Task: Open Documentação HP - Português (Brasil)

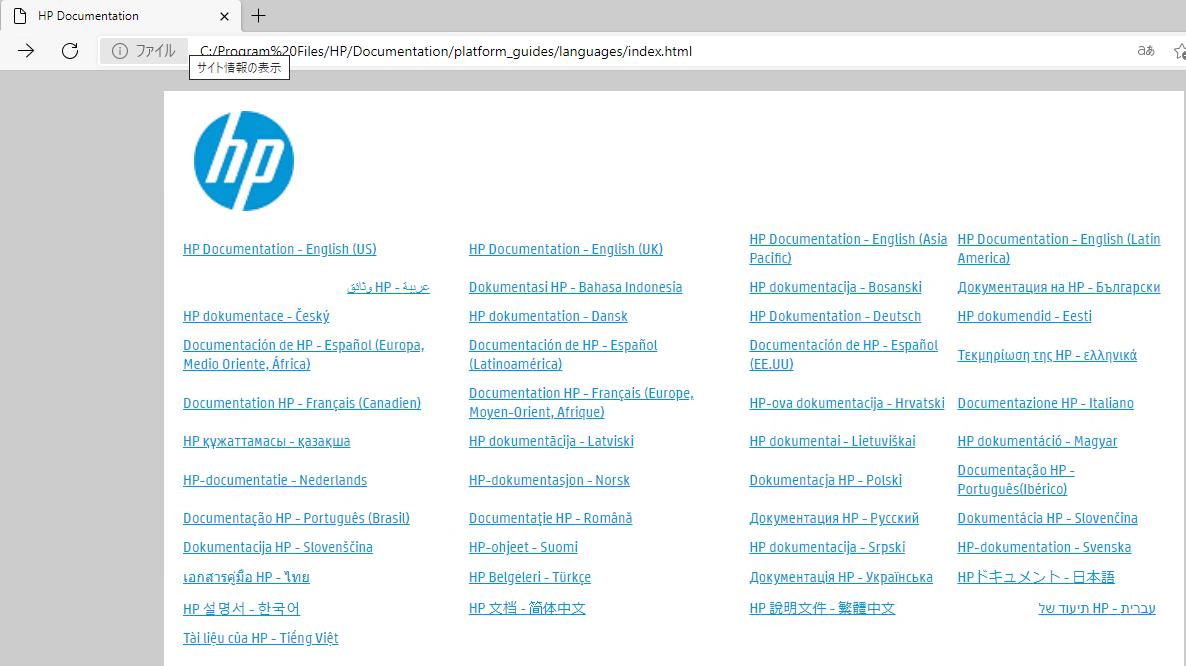Action: click(296, 519)
